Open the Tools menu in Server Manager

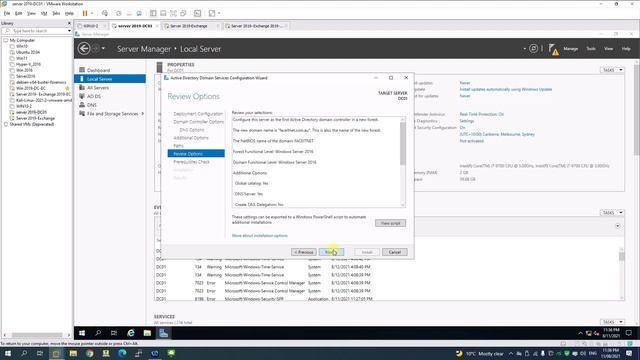591,49
